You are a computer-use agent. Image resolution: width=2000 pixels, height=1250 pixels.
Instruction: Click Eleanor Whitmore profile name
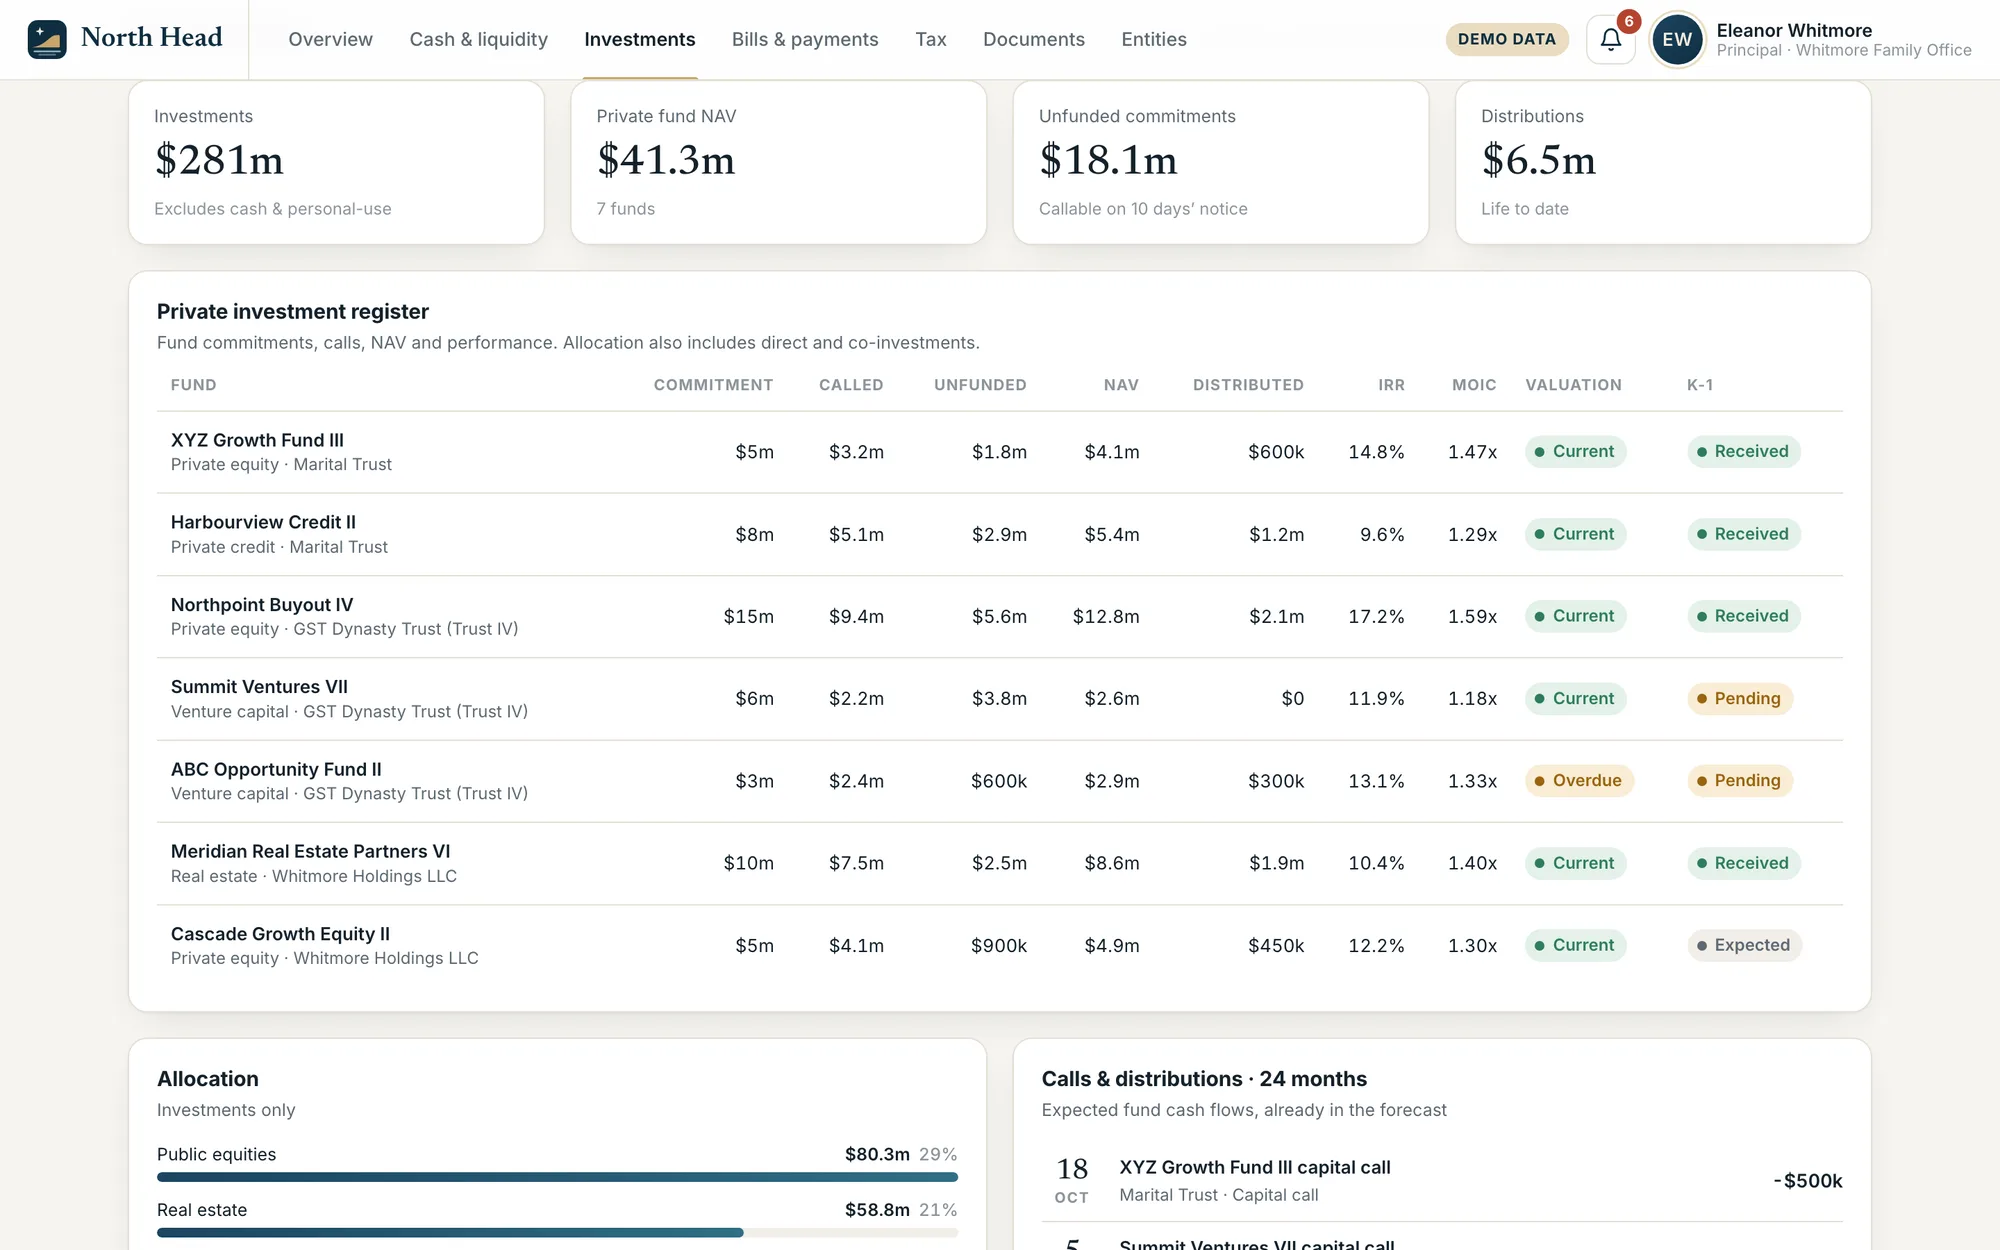[1794, 30]
